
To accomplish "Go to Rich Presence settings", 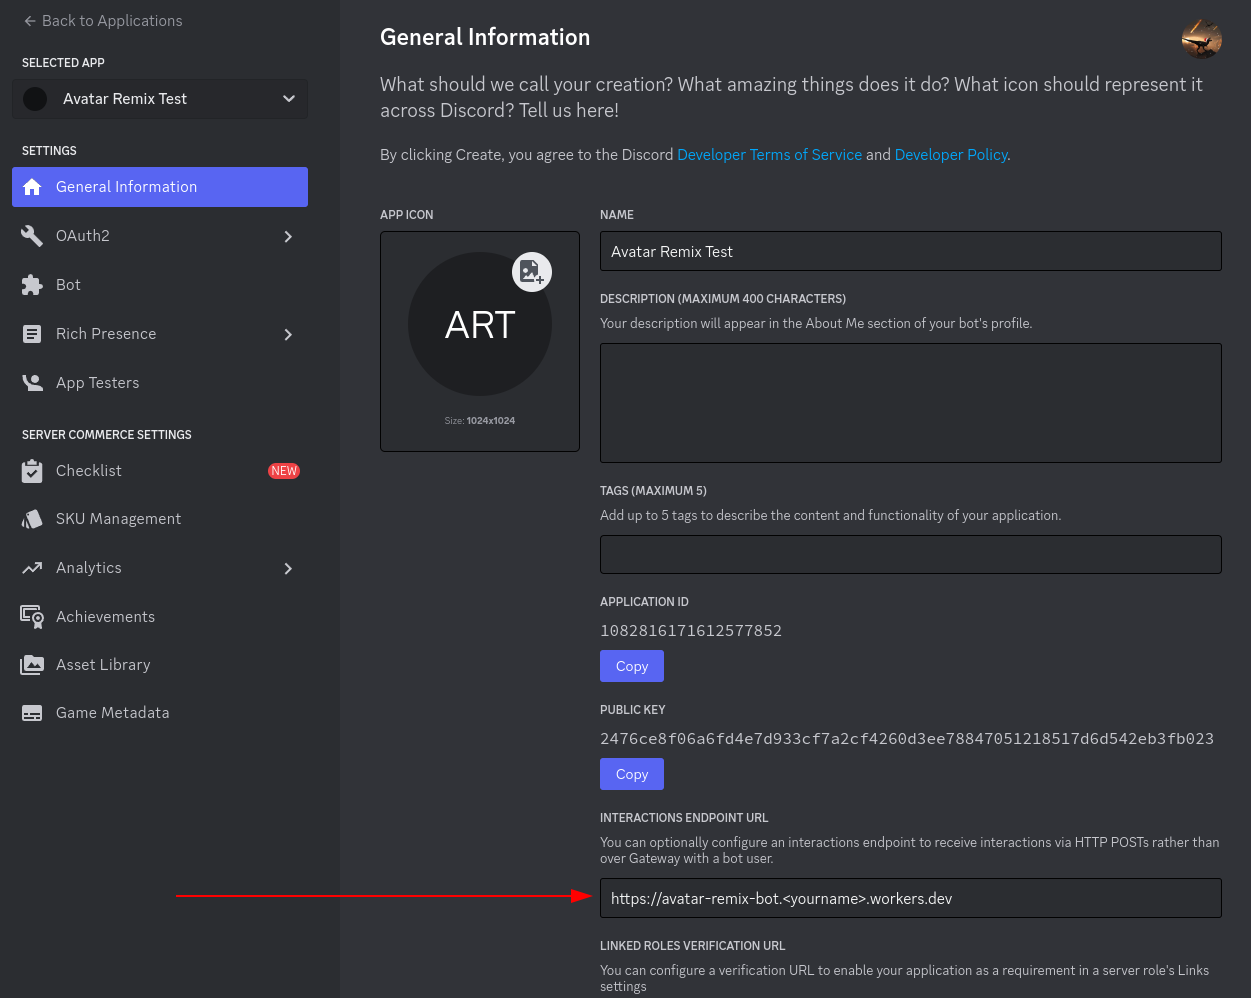I will coord(160,334).
